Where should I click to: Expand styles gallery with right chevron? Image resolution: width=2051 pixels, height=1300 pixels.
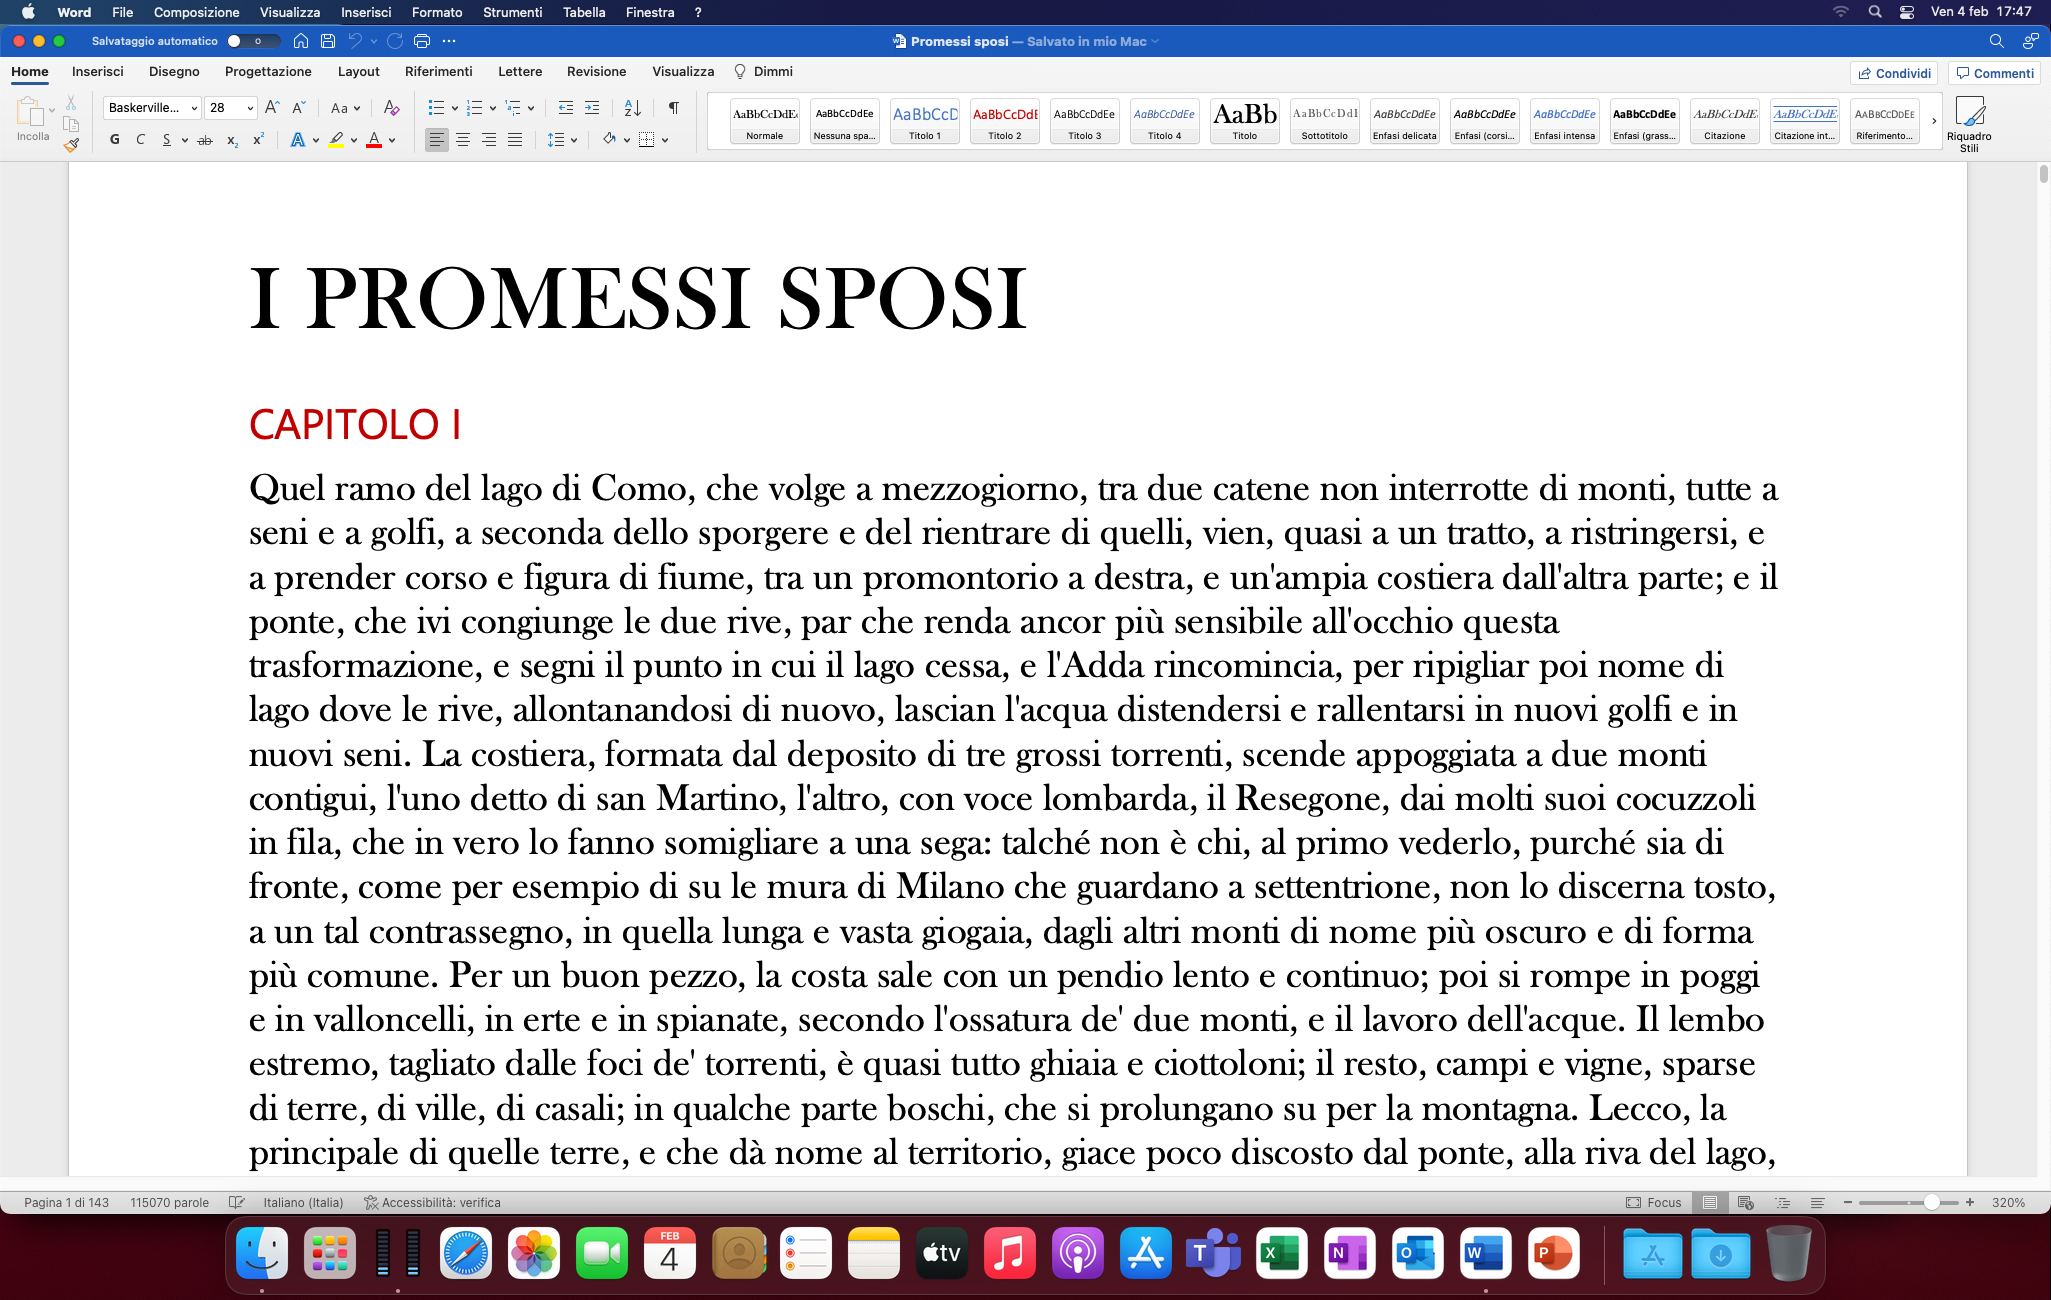click(x=1934, y=121)
